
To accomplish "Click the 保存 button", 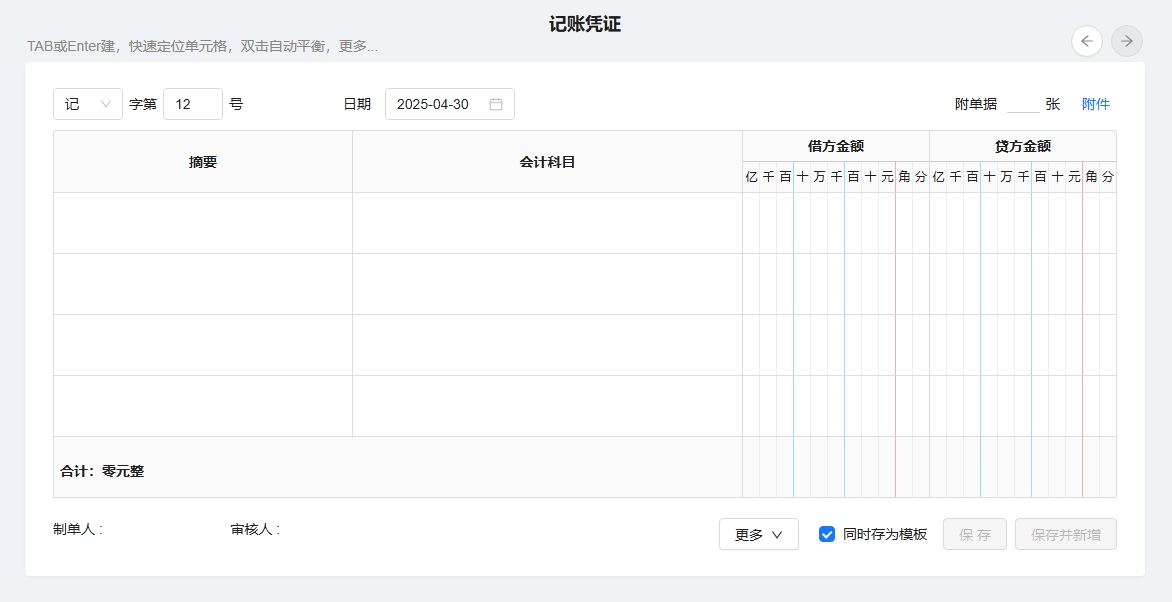I will (x=975, y=534).
